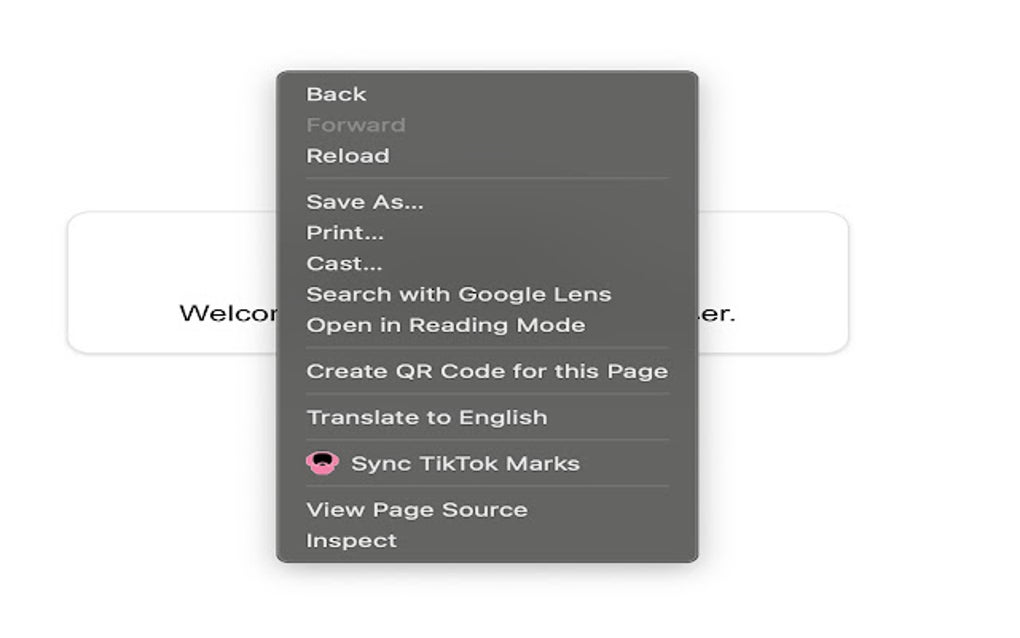The image size is (1020, 638).
Task: Click the greyed-out Forward entry
Action: click(355, 125)
